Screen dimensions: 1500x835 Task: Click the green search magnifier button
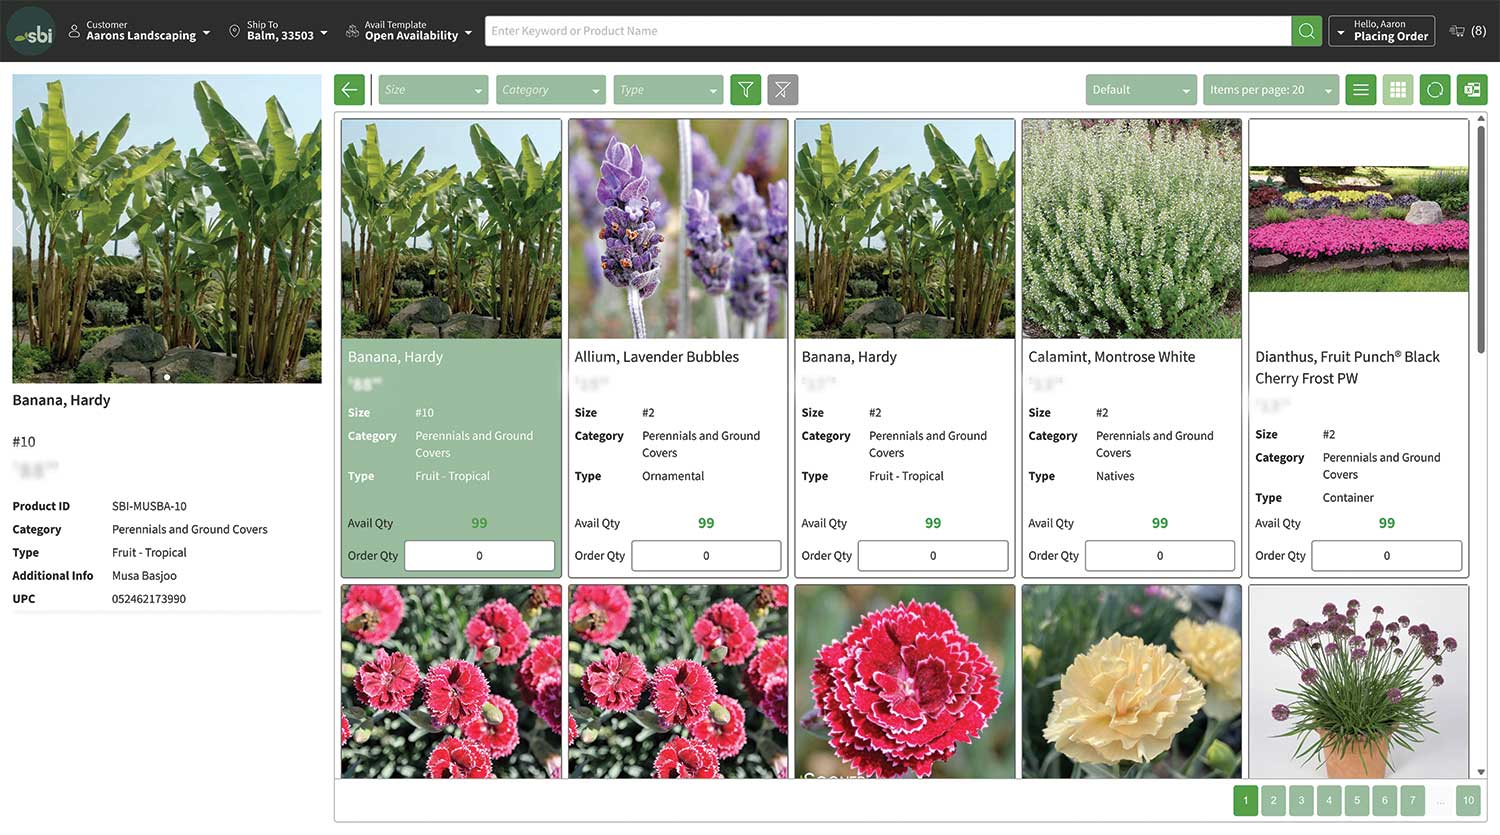[1306, 31]
